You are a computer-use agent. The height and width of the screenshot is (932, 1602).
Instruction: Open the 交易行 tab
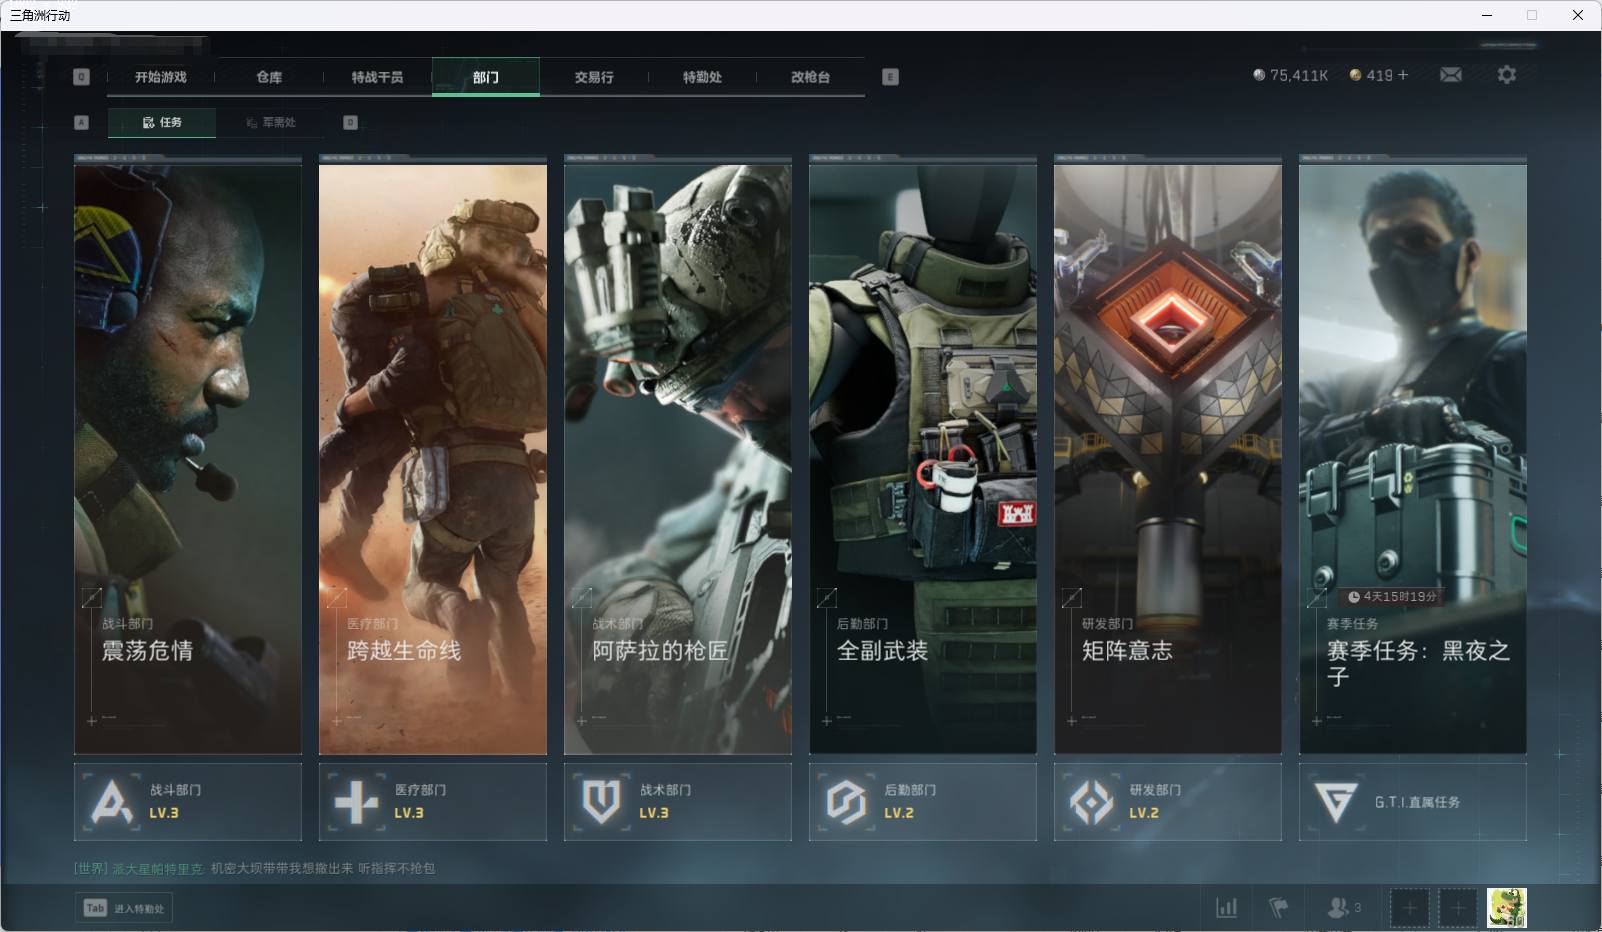pos(594,77)
